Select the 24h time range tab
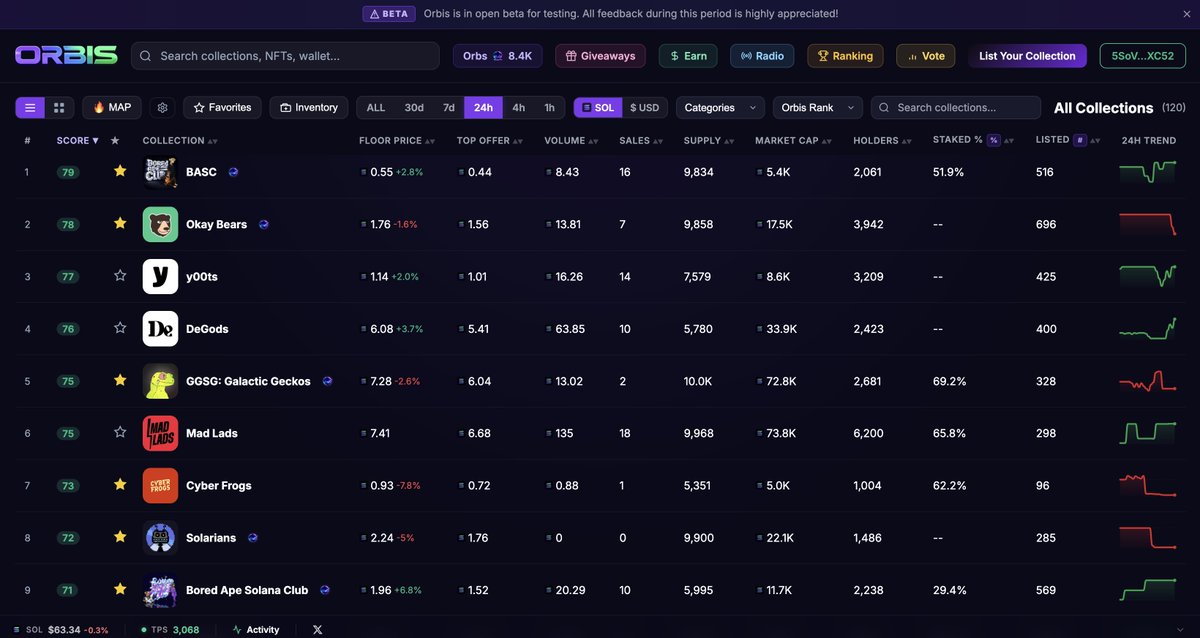 pyautogui.click(x=484, y=107)
